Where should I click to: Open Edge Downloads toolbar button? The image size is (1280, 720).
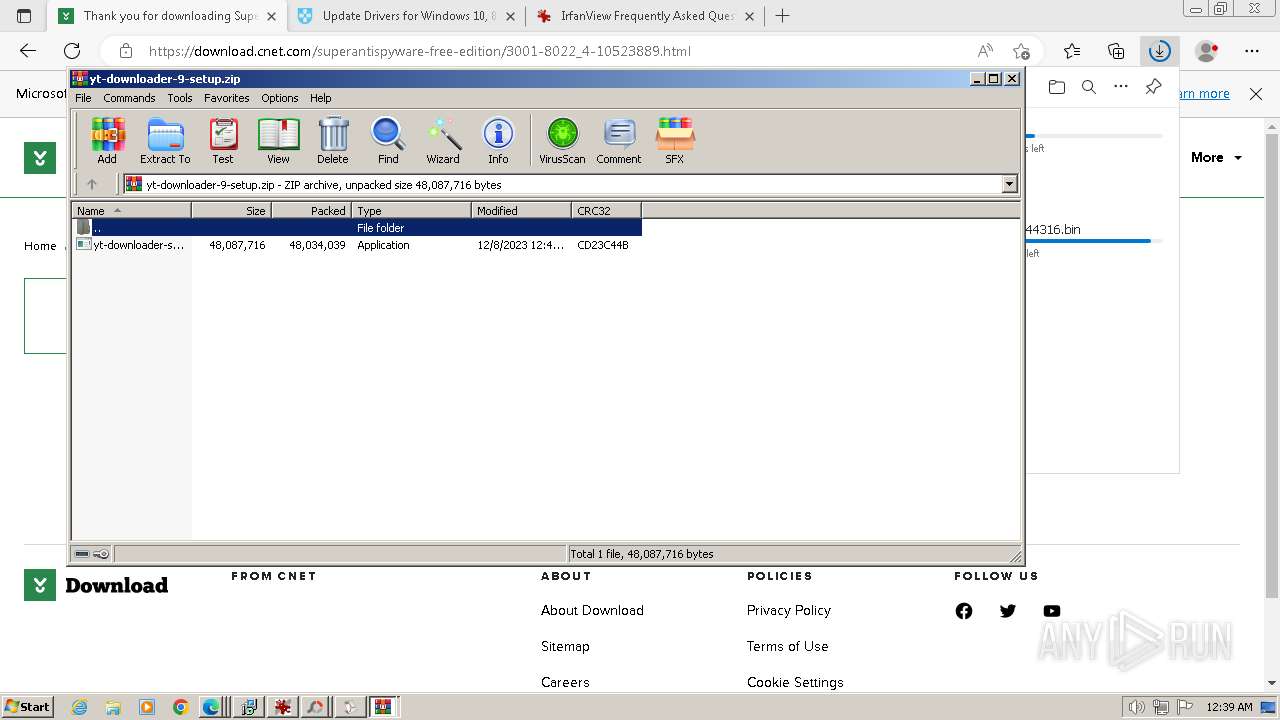point(1159,51)
